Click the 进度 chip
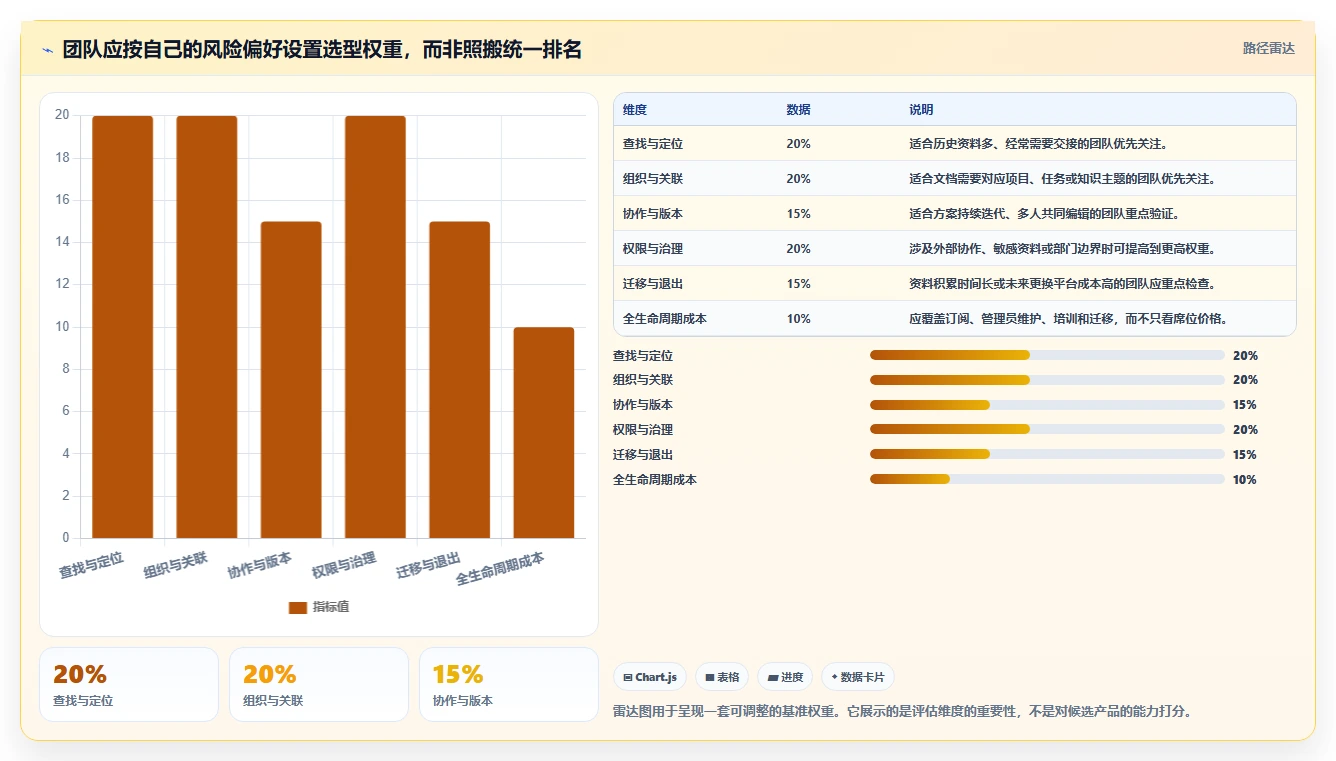The height and width of the screenshot is (761, 1336). click(785, 677)
